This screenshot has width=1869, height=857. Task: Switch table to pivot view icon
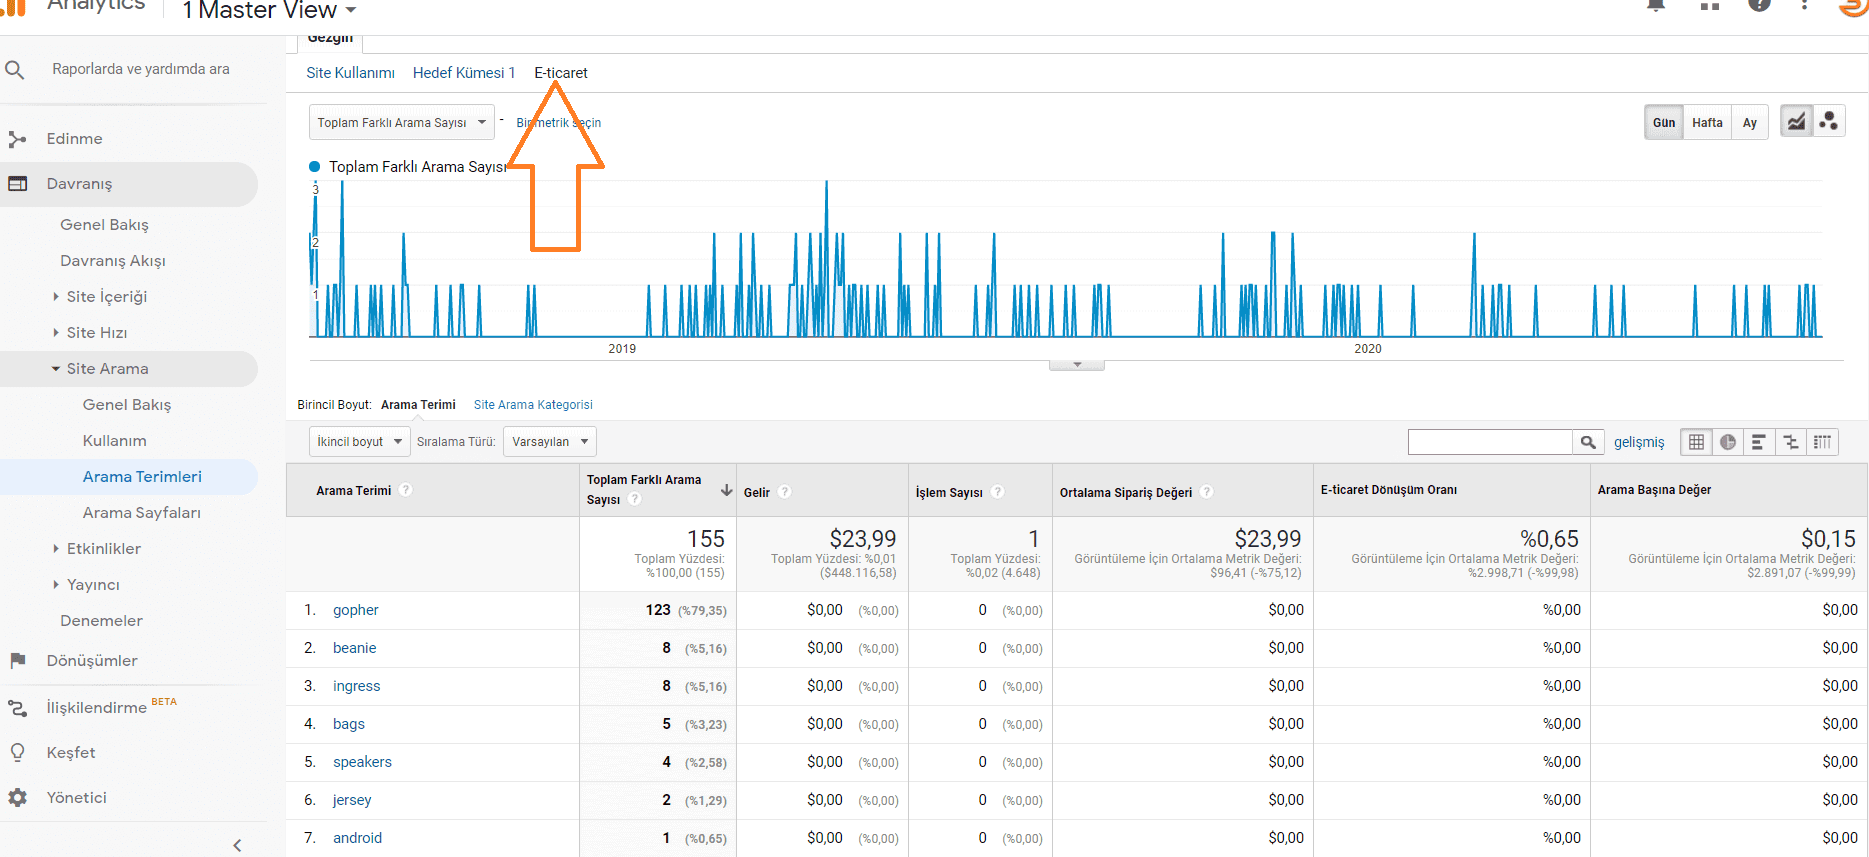coord(1822,442)
